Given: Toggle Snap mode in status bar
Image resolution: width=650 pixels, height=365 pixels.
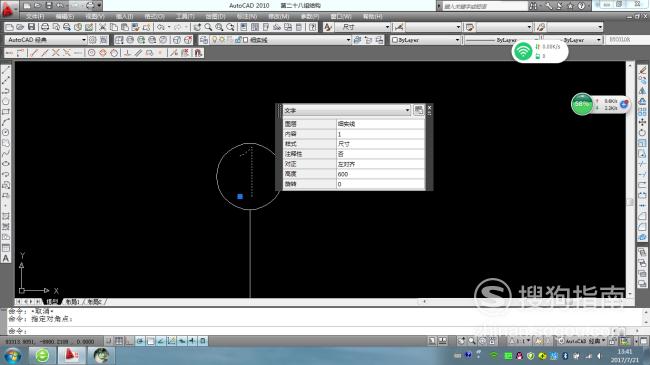Looking at the screenshot, I should pyautogui.click(x=109, y=341).
